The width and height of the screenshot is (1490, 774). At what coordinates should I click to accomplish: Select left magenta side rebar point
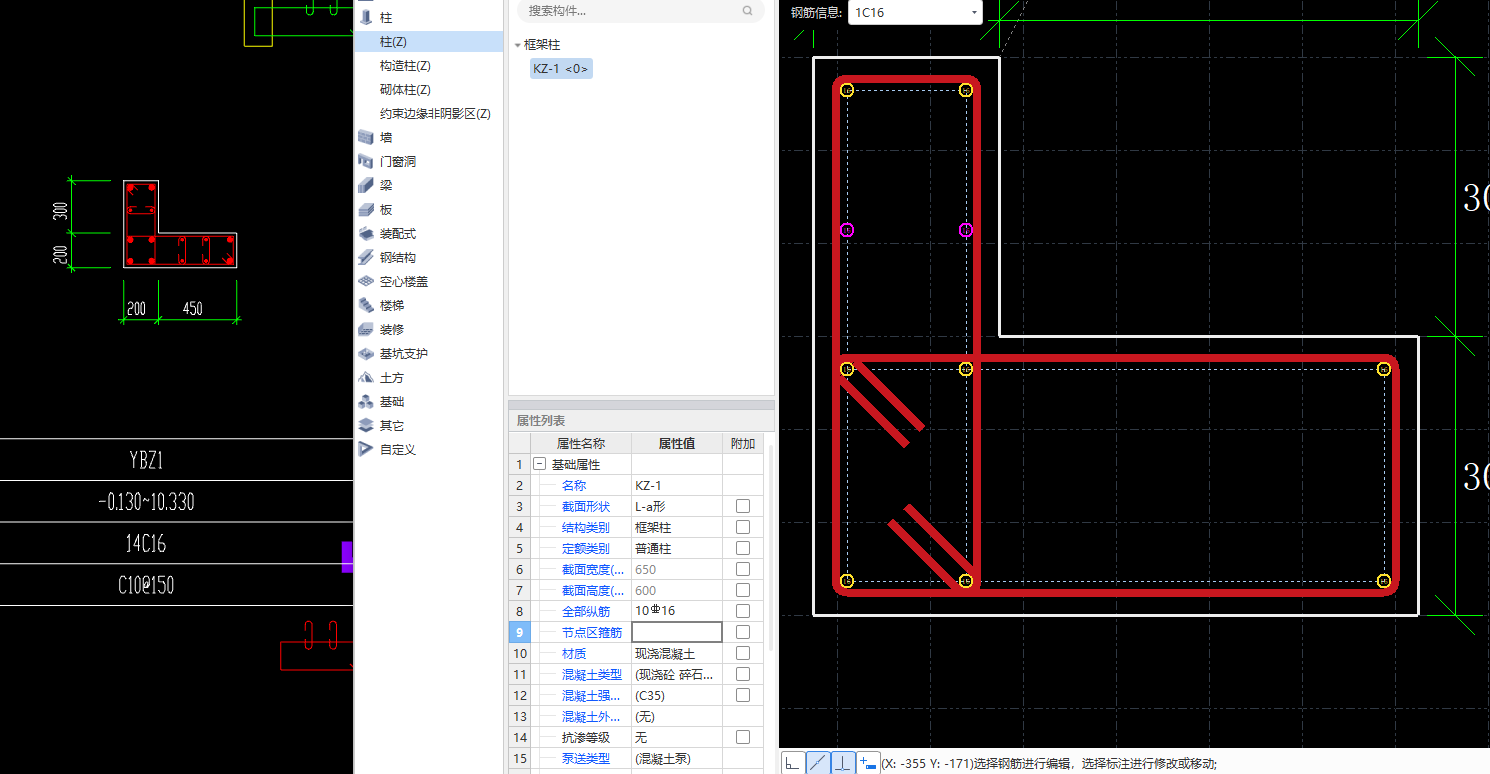[847, 230]
